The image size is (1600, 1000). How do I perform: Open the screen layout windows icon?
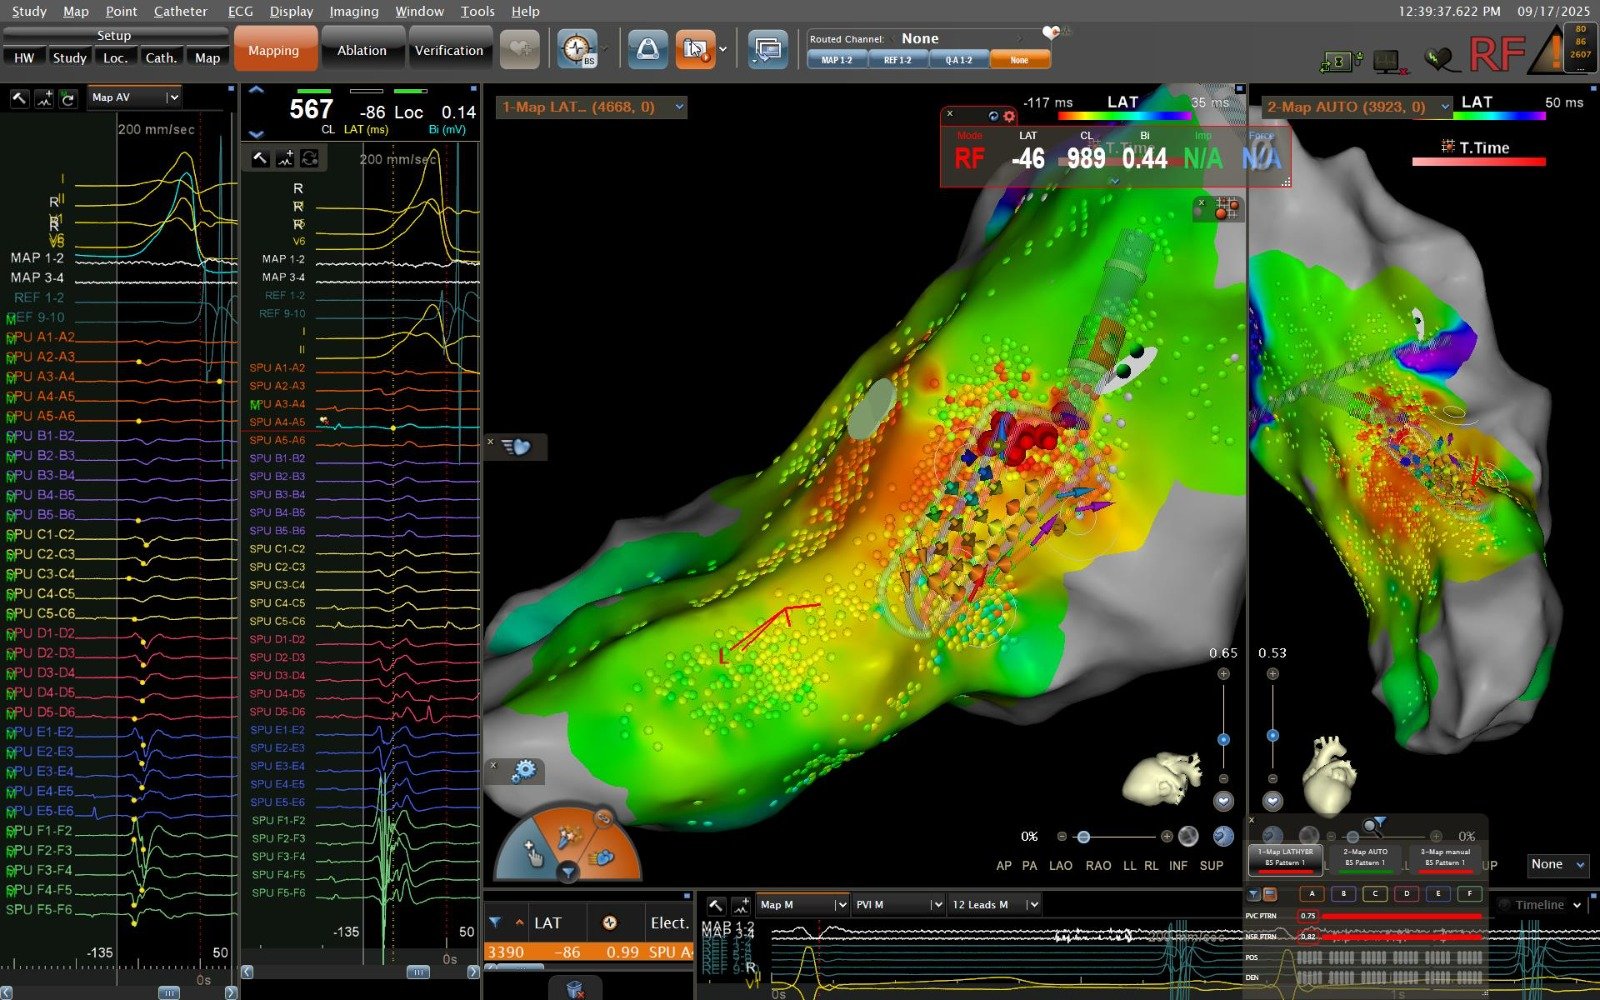pos(767,49)
